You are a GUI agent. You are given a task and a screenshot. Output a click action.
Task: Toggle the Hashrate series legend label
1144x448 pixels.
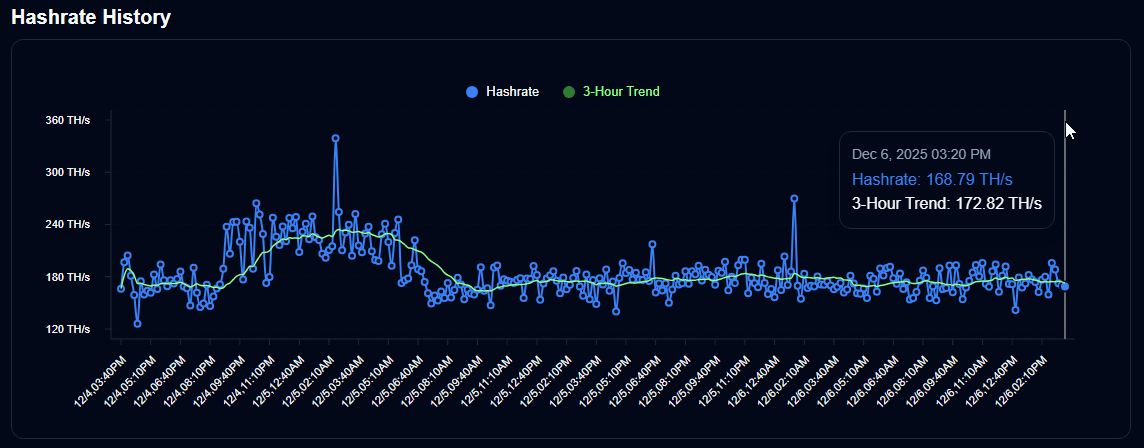(512, 92)
